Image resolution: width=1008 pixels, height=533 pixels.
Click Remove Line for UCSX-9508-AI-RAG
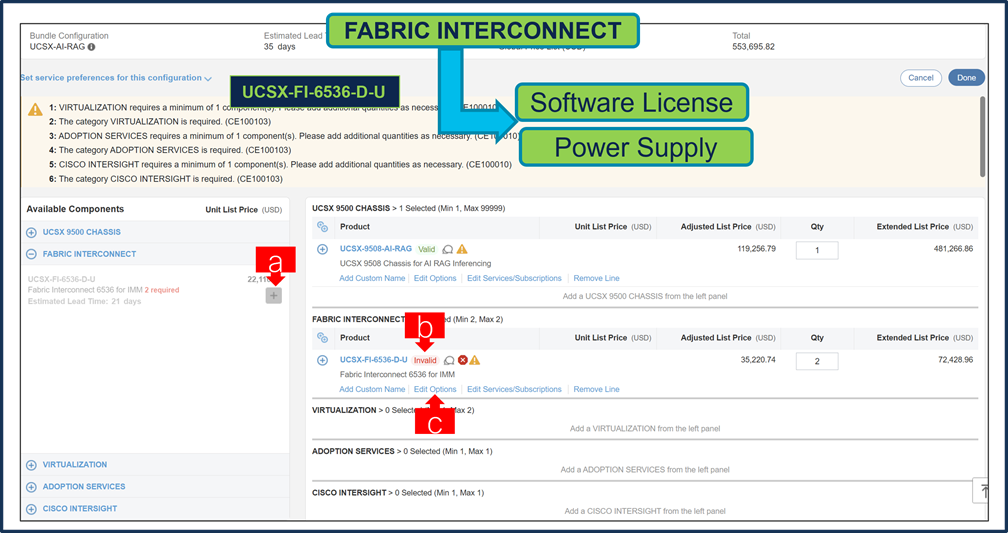597,278
